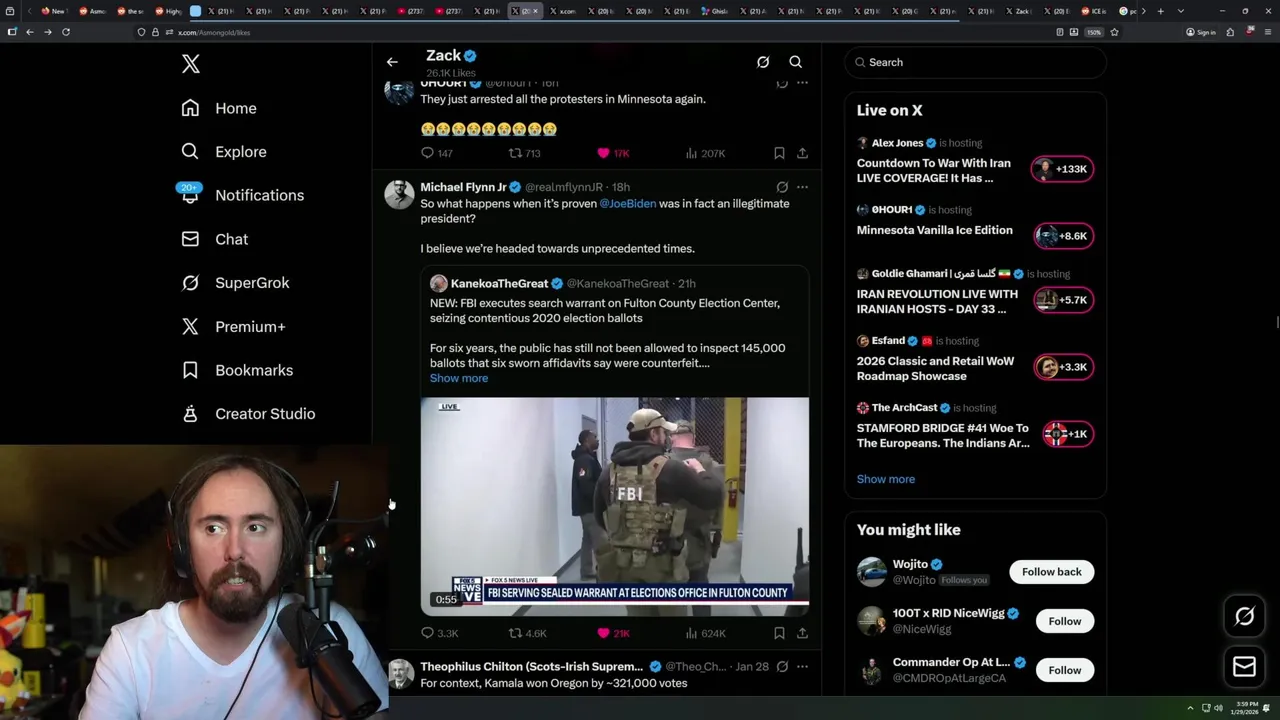
Task: Open Explore from the sidebar
Action: (x=224, y=152)
